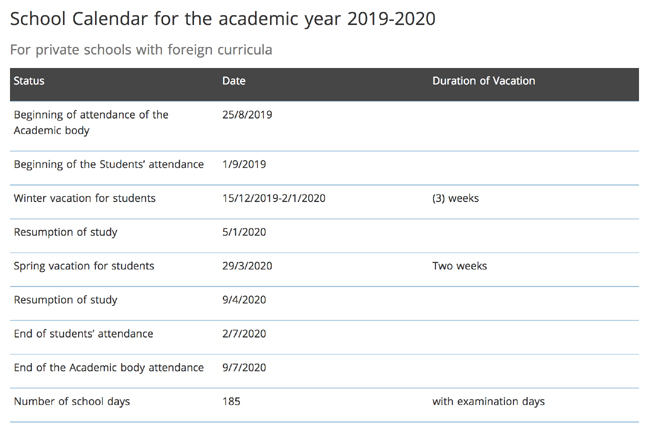Click the Number of school days row
Viewport: 650px width, 432px height.
point(324,405)
